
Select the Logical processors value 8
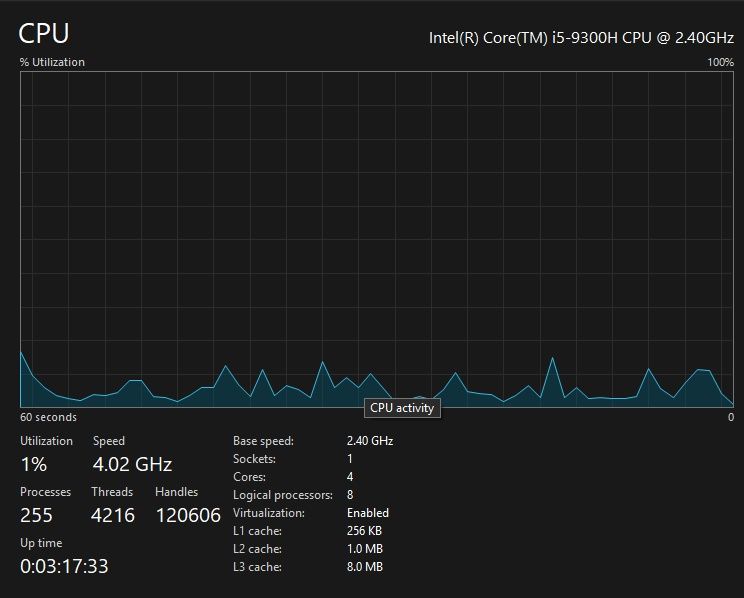(350, 495)
